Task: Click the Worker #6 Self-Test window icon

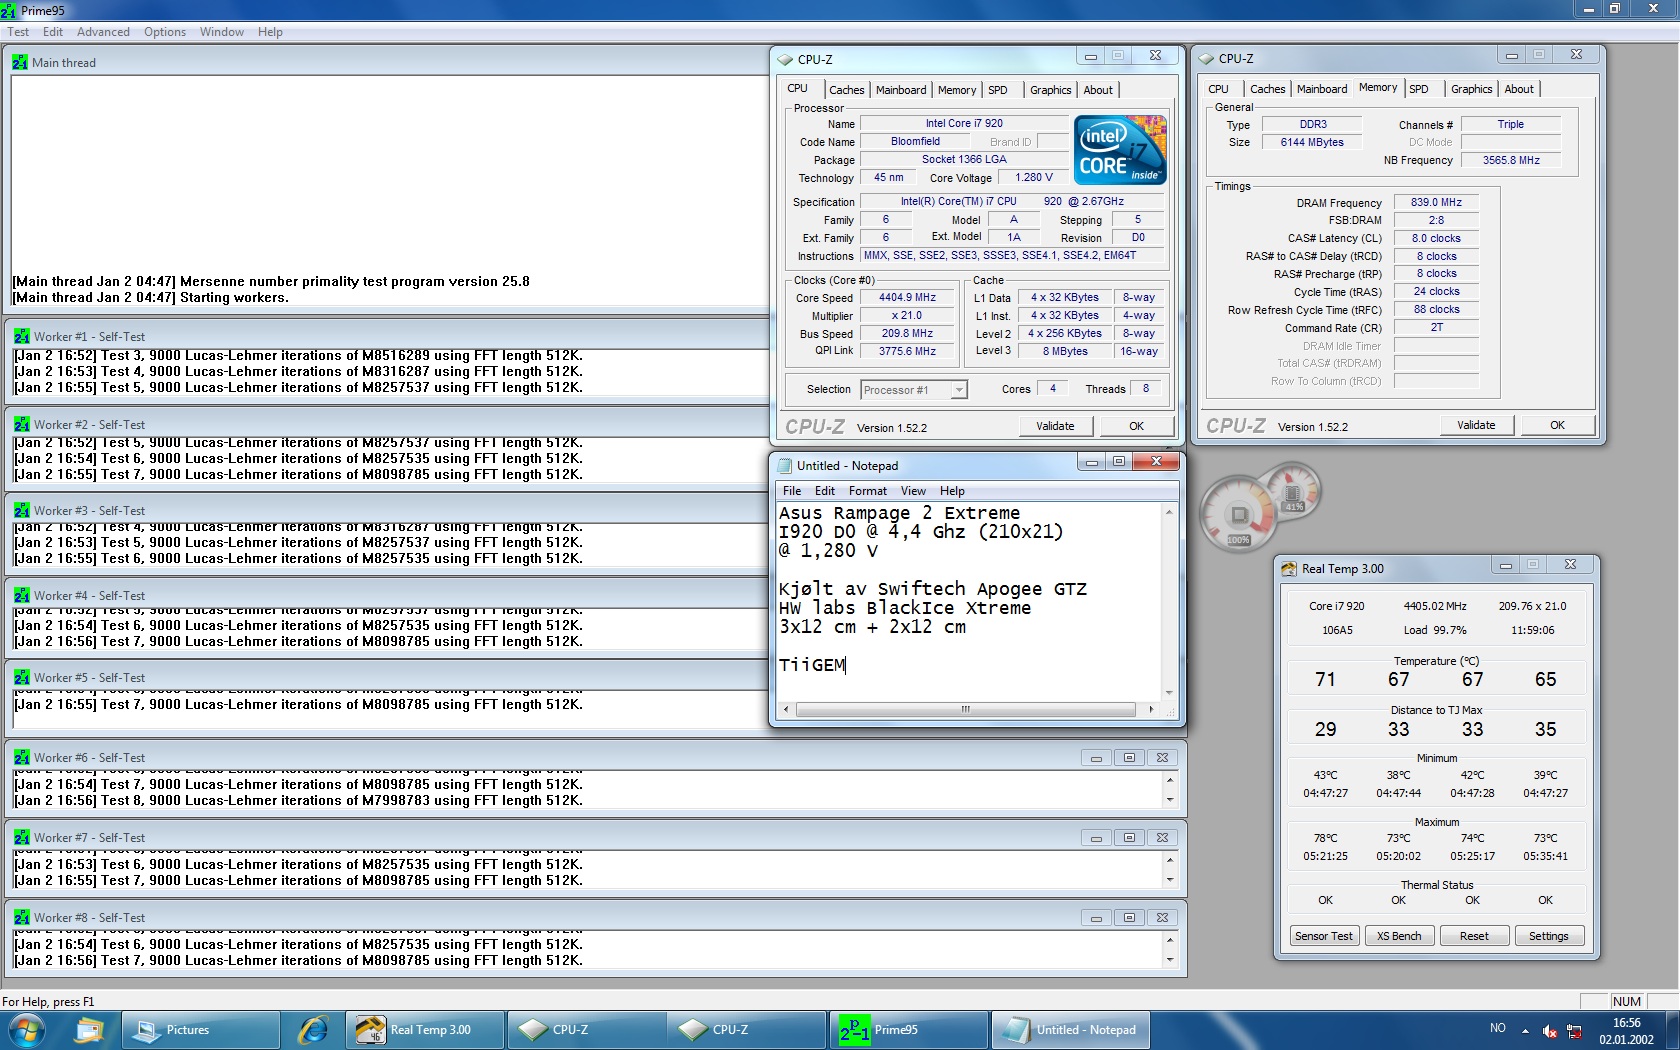Action: (21, 758)
